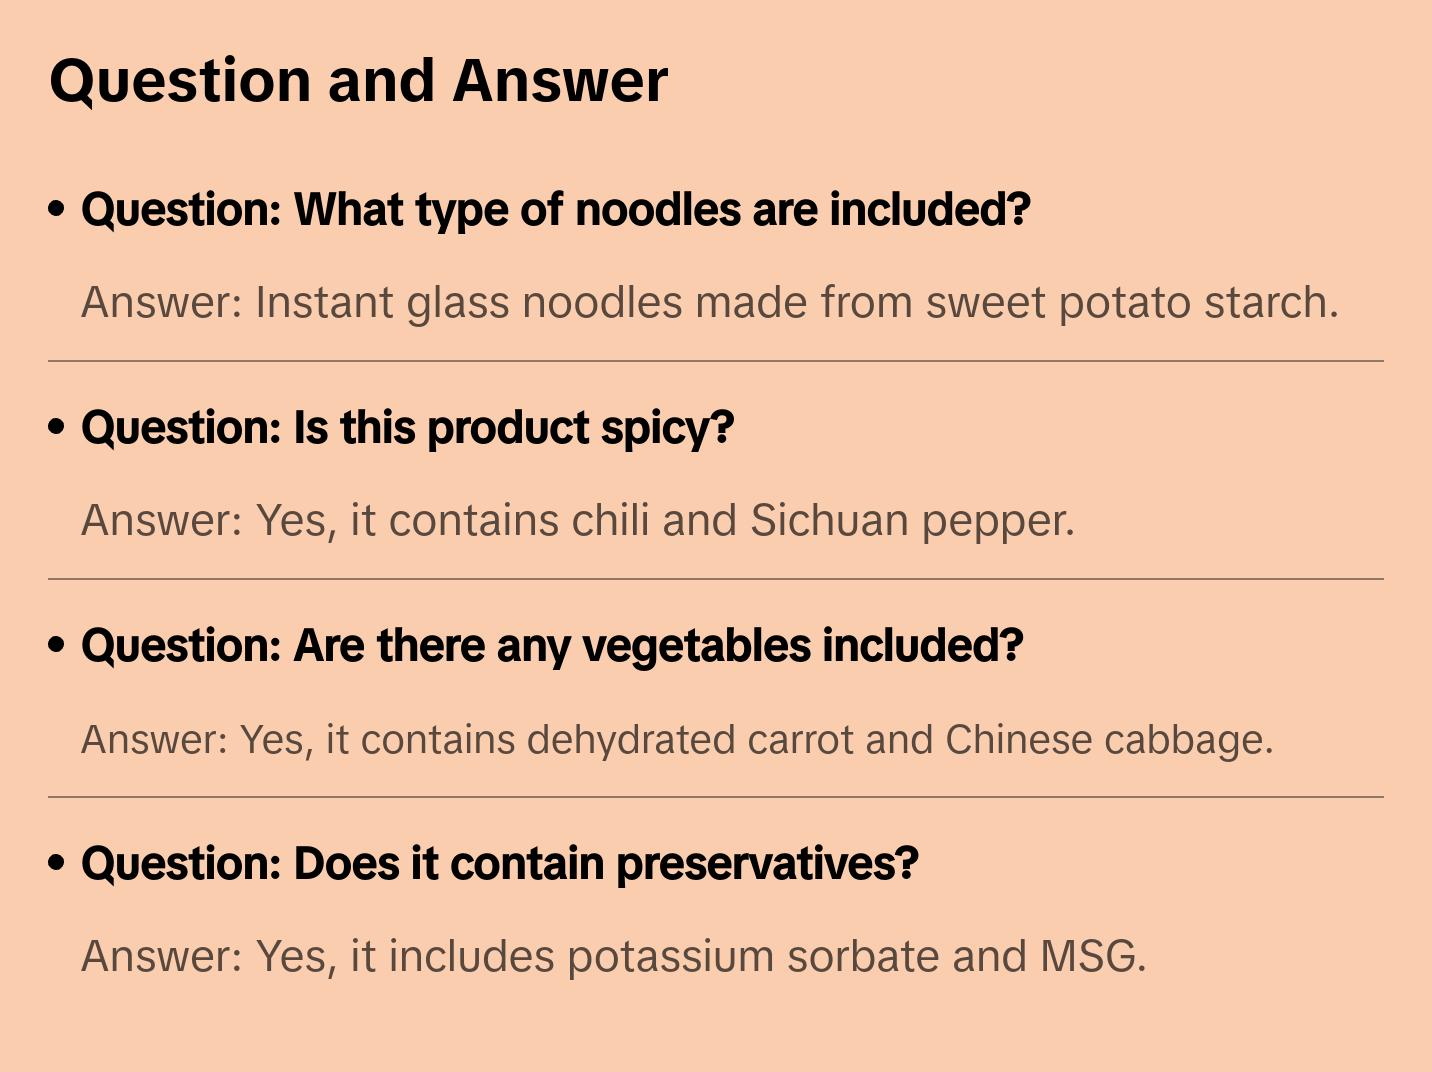Click the divider line below the noodles answer
1432x1072 pixels.
716,361
